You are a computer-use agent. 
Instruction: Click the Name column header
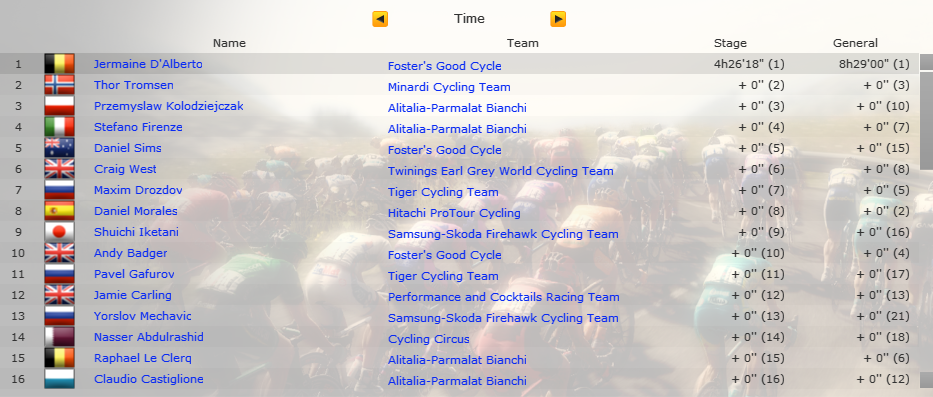pyautogui.click(x=229, y=43)
